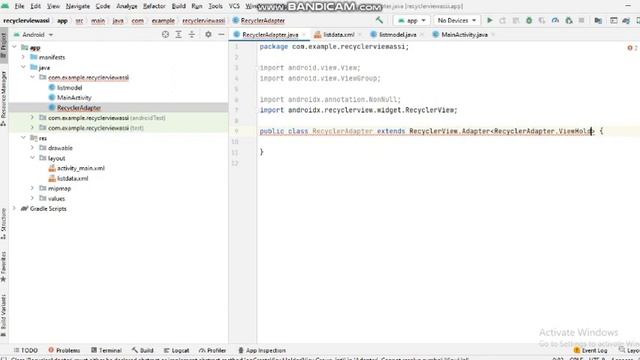Expand Gradle Scripts node
The width and height of the screenshot is (640, 360).
tap(15, 209)
